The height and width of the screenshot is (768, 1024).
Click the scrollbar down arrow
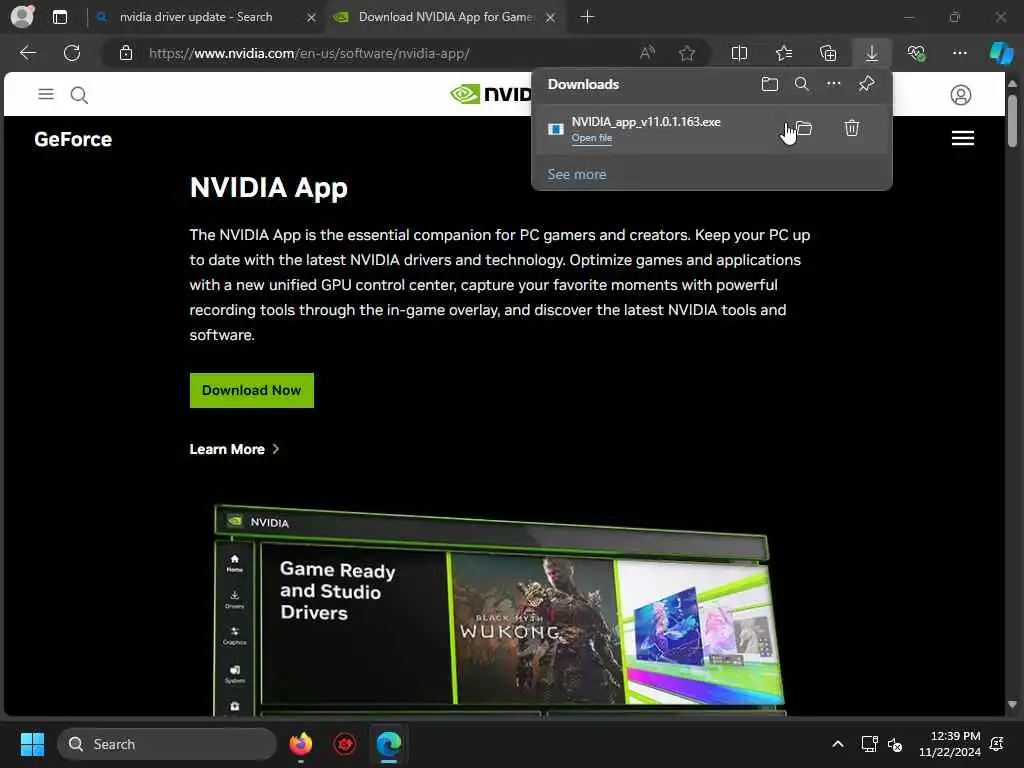(x=1012, y=705)
